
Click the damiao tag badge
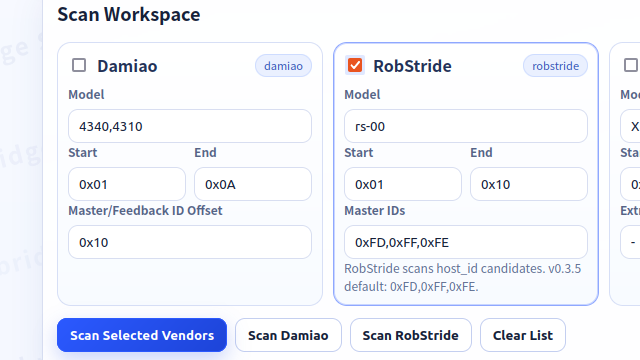coord(283,66)
